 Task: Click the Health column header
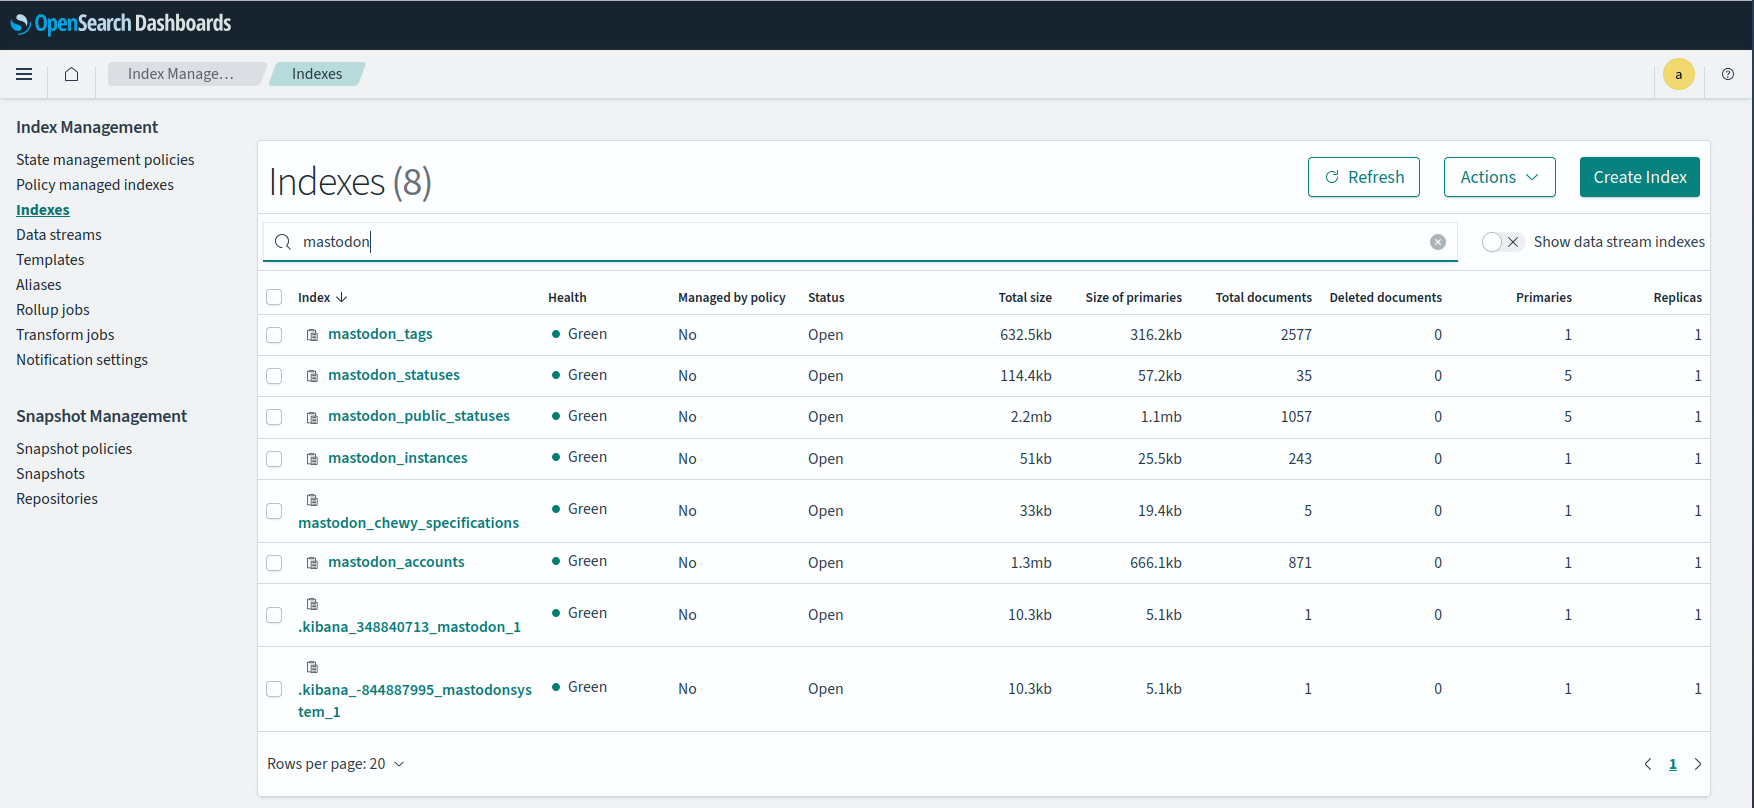[x=567, y=297]
